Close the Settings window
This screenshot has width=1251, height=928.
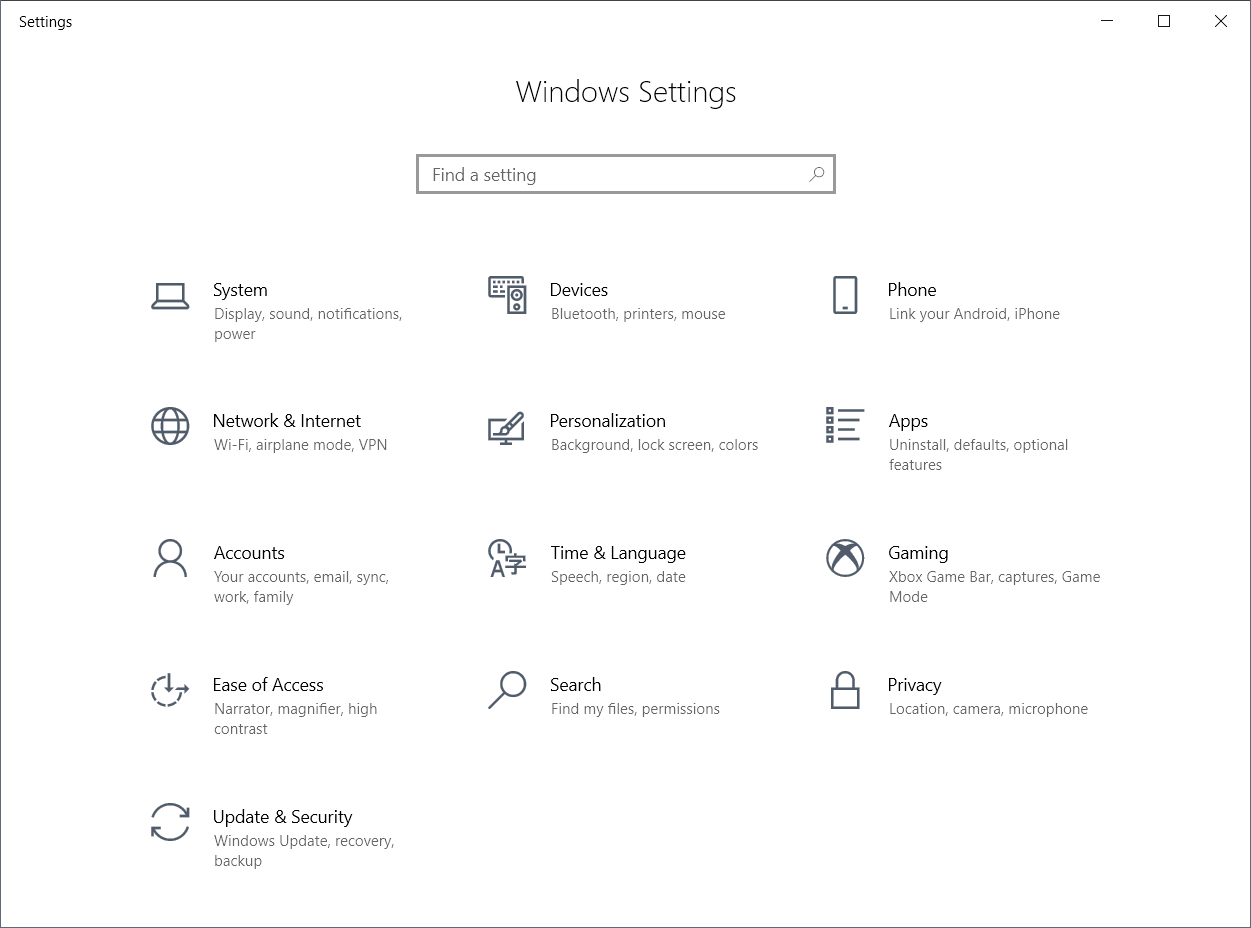(x=1221, y=21)
